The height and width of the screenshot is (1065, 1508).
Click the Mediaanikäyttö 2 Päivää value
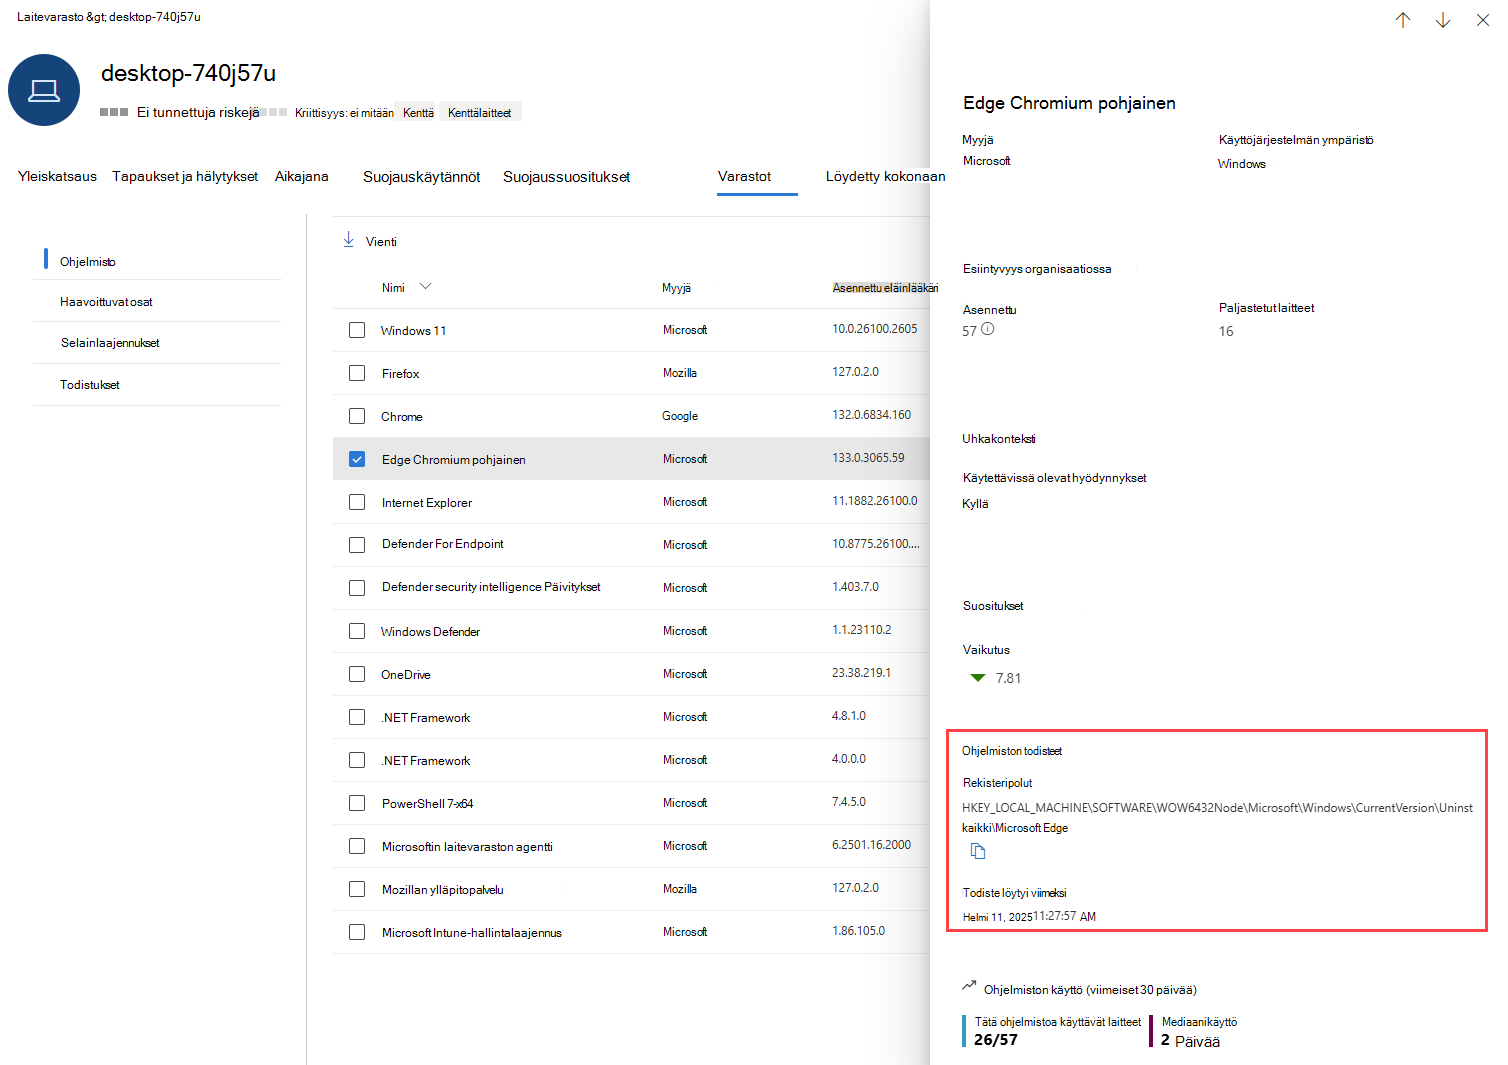tap(1190, 1041)
